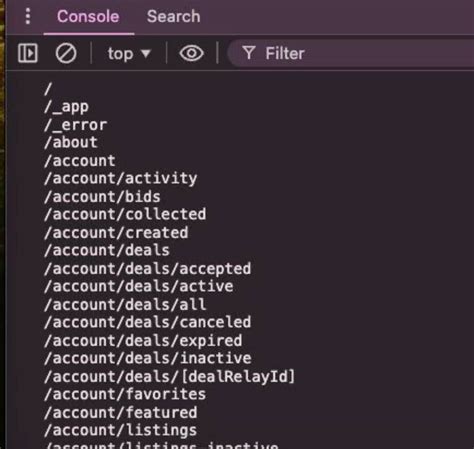
Task: Select the /account/bids entry
Action: (102, 197)
